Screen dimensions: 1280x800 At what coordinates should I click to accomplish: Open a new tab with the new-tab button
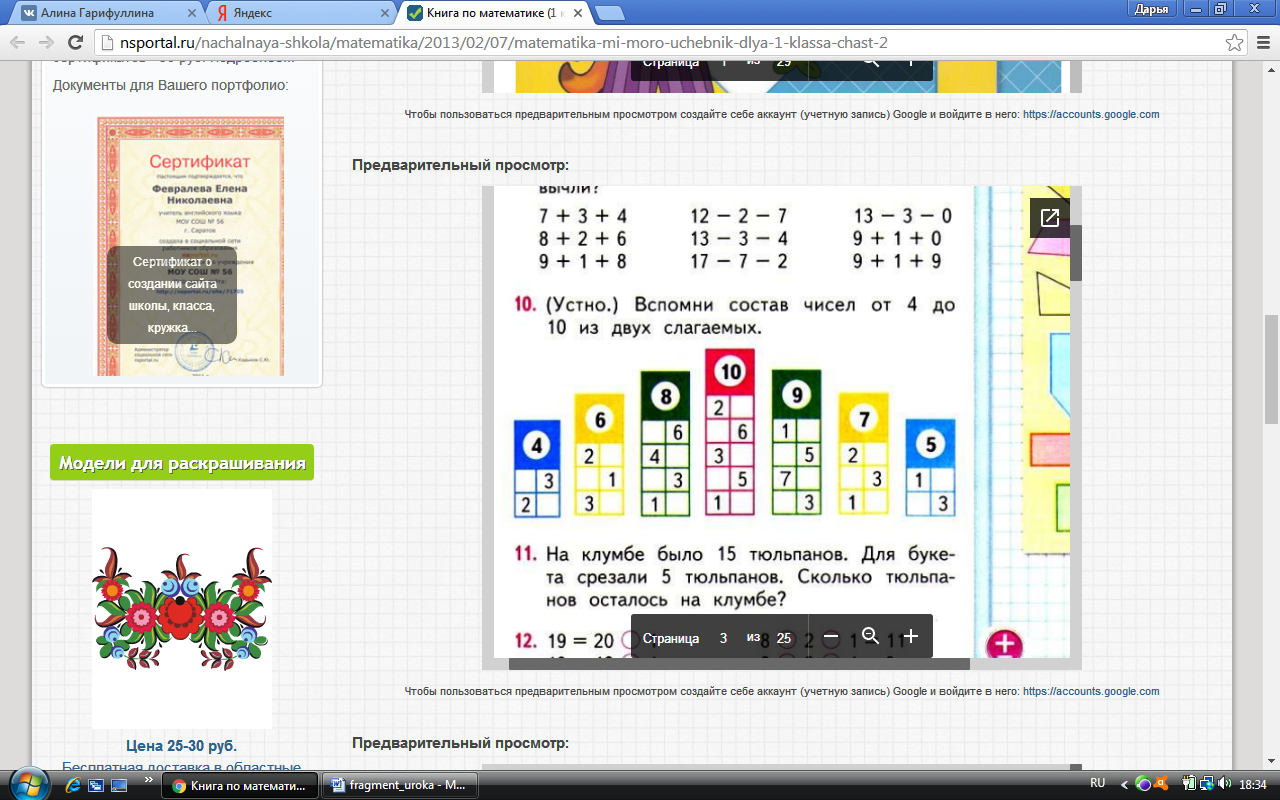click(x=610, y=13)
